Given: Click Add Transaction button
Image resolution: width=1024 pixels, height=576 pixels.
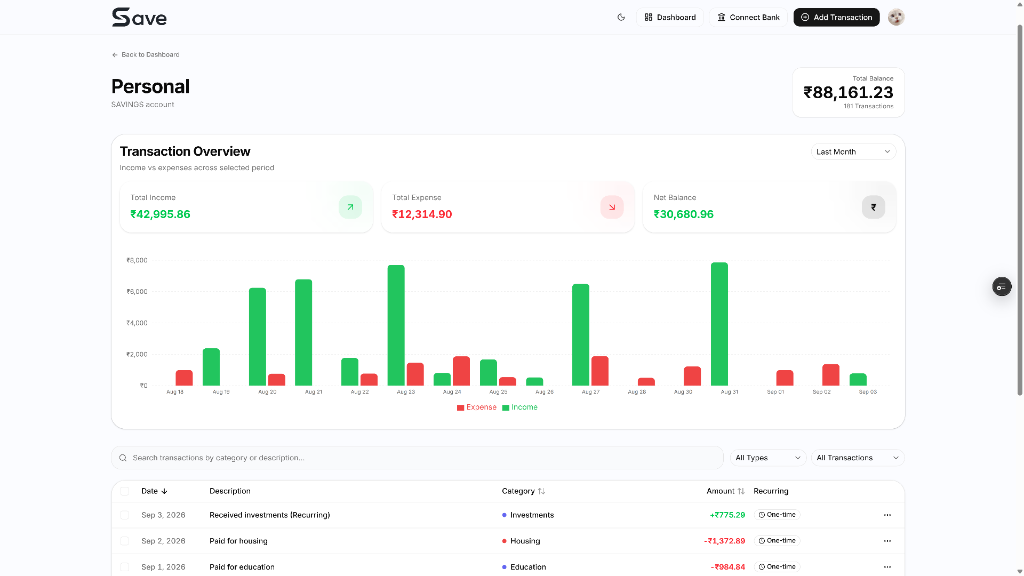Looking at the screenshot, I should pos(837,17).
